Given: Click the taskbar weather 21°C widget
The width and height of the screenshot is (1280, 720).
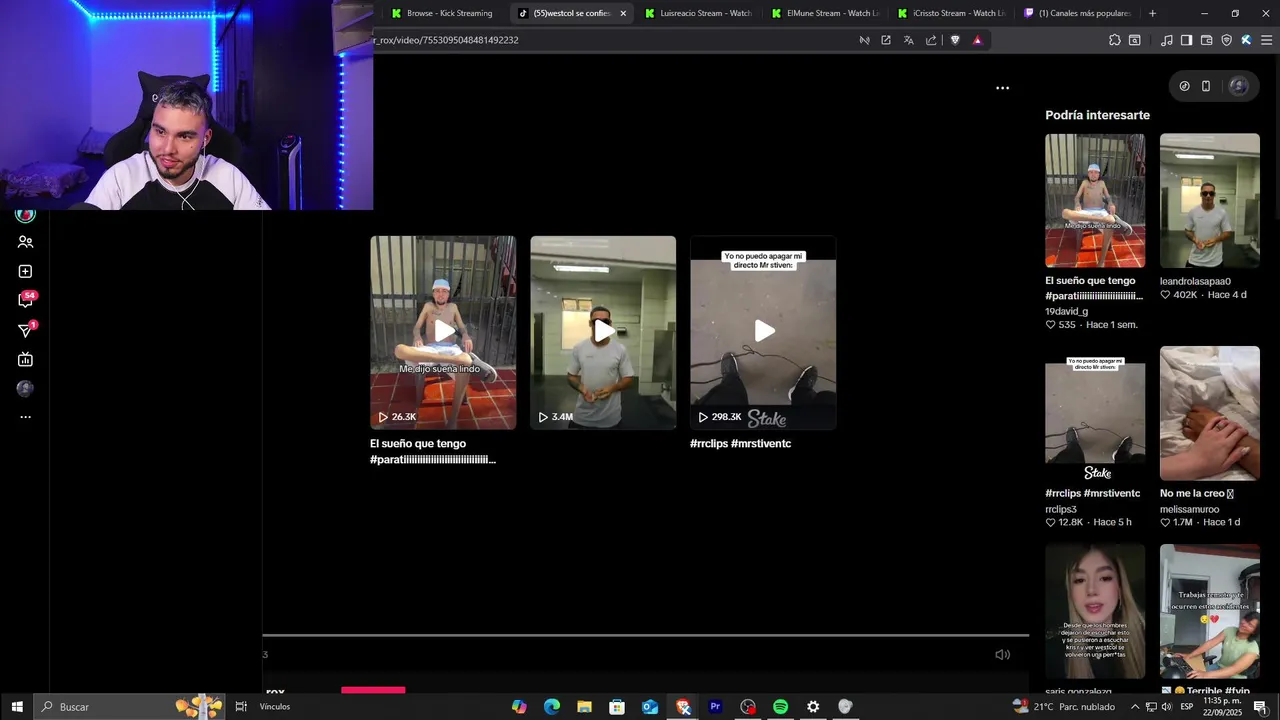Looking at the screenshot, I should [x=1066, y=707].
